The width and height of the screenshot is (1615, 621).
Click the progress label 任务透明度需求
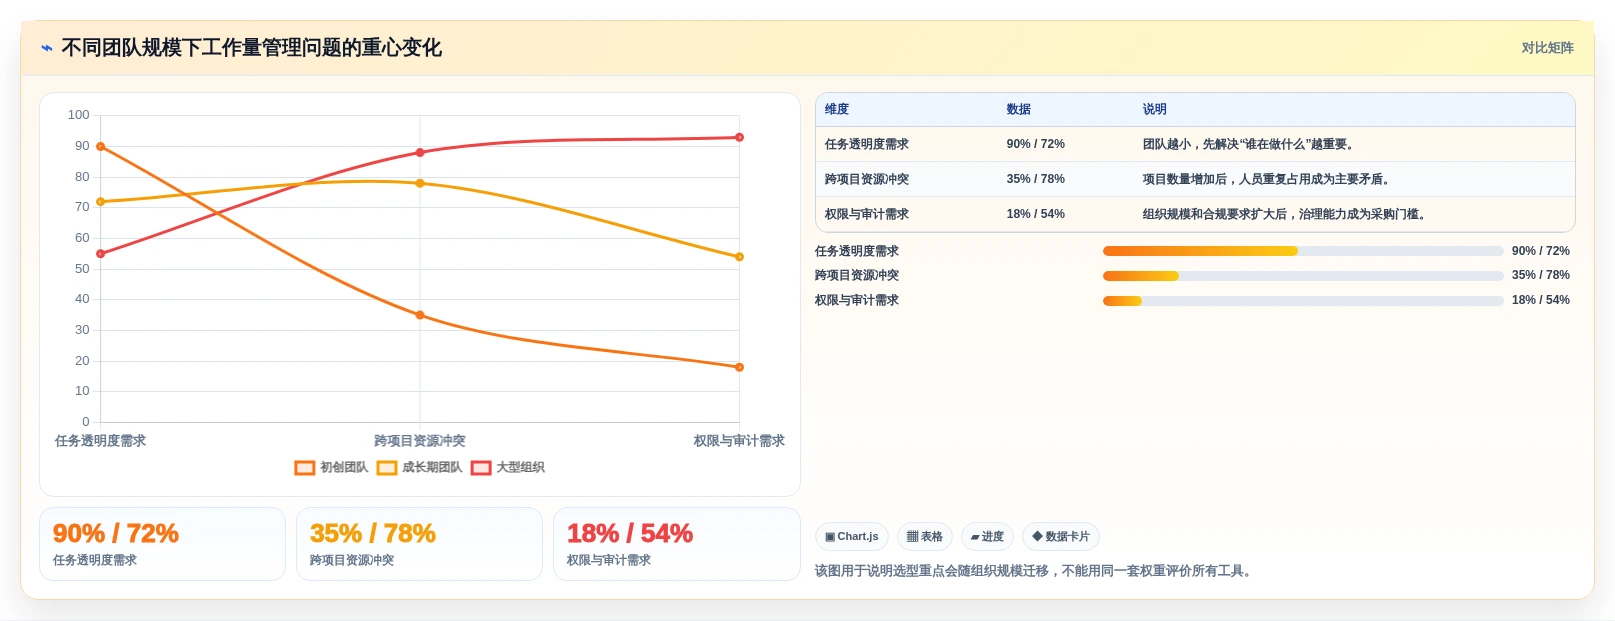pos(857,252)
